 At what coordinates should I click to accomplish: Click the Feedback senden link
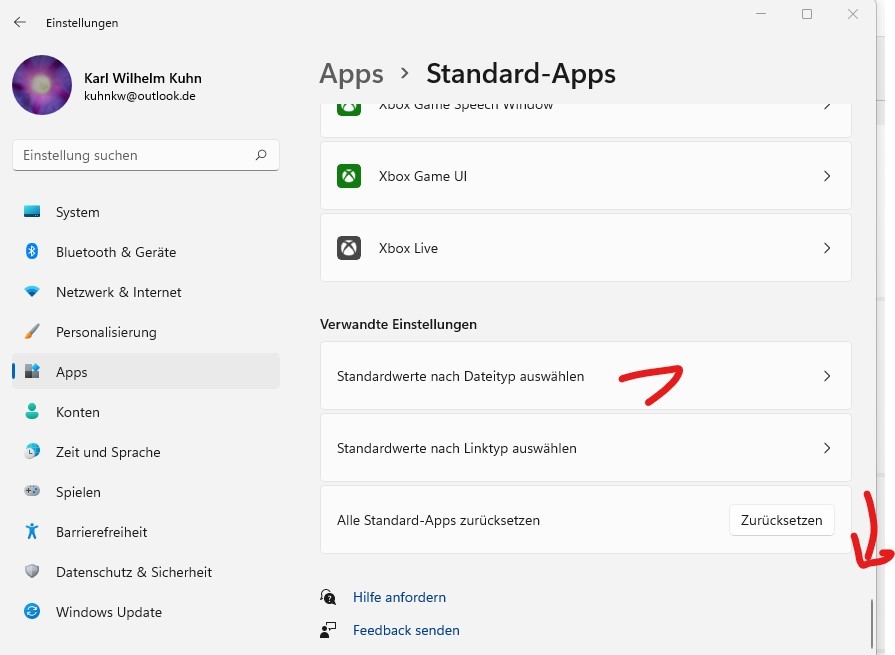406,630
